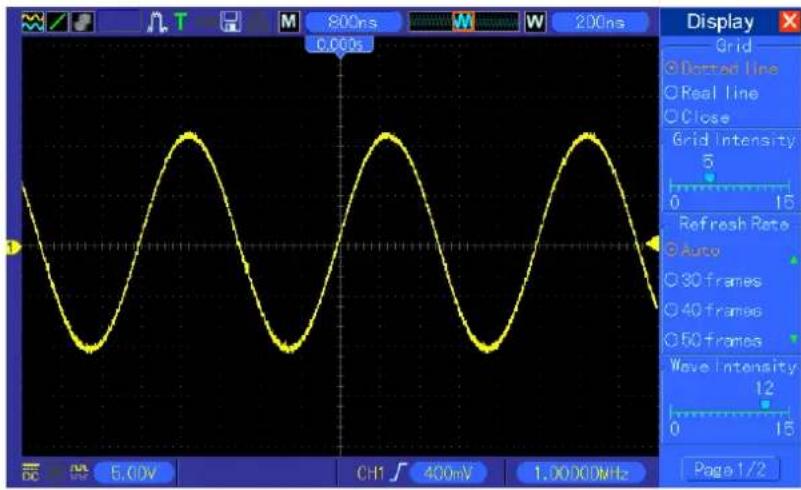801x490 pixels.
Task: Close the Display panel
Action: point(790,22)
